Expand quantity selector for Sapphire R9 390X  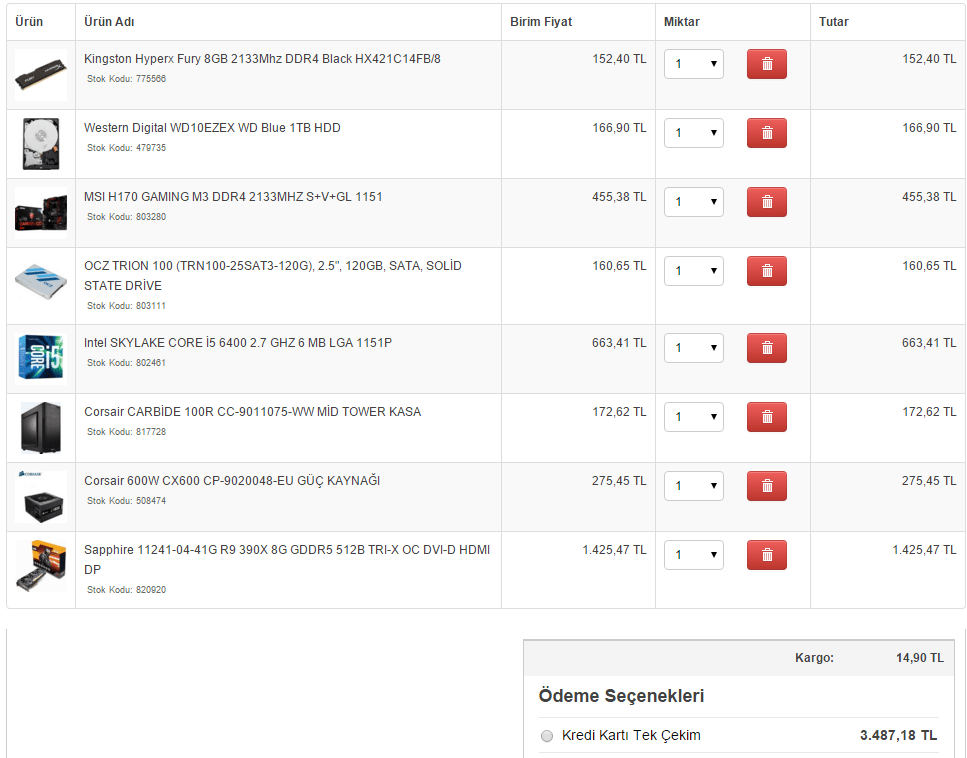point(694,555)
